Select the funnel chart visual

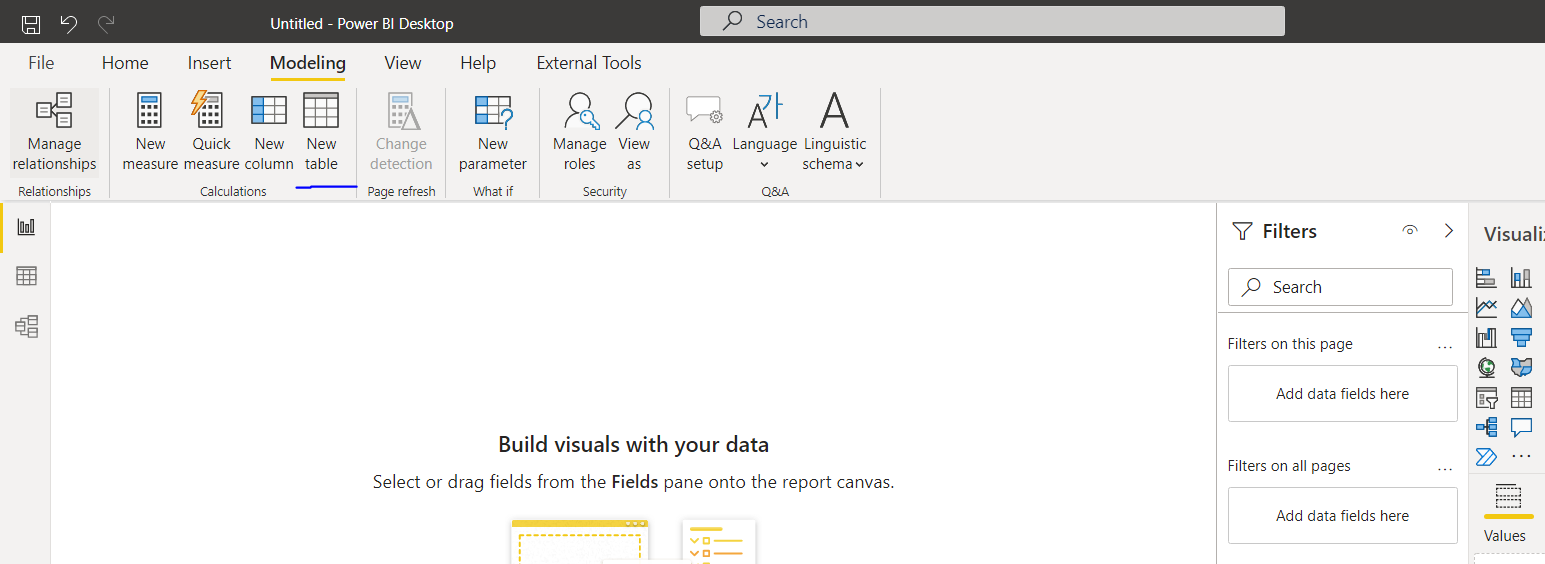point(1521,338)
